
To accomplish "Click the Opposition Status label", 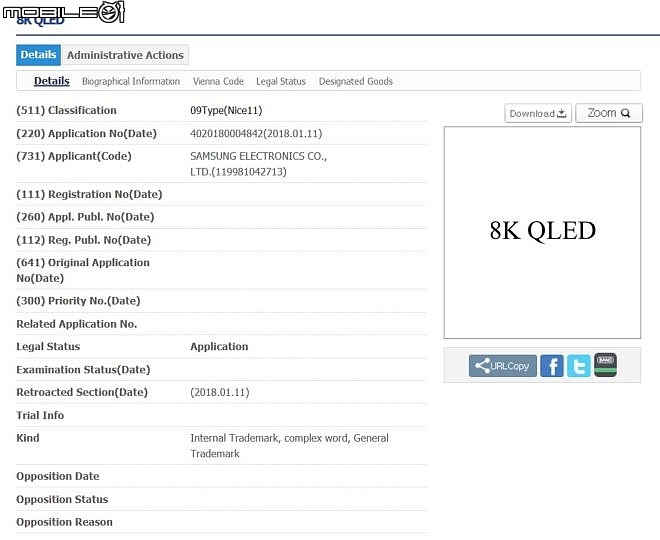I will pyautogui.click(x=62, y=499).
